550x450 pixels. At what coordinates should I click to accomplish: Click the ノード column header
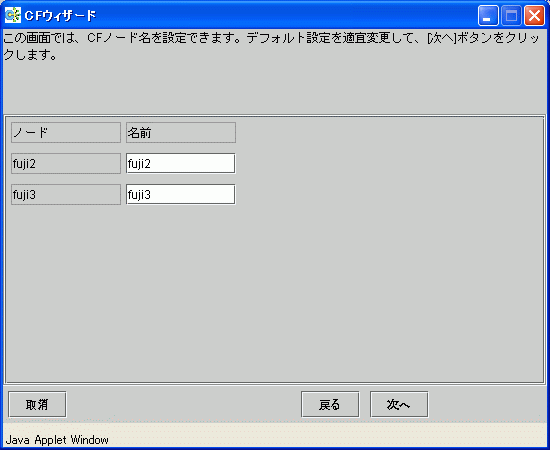pos(66,133)
